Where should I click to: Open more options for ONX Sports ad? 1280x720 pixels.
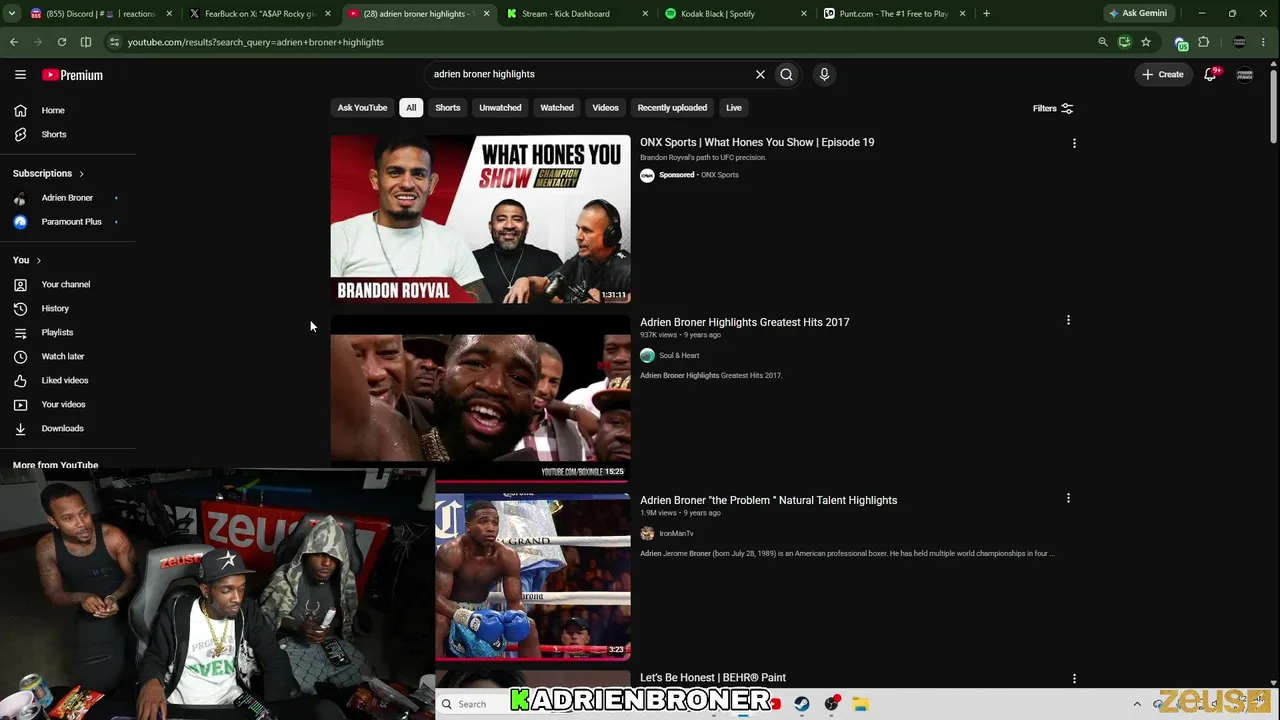1074,143
